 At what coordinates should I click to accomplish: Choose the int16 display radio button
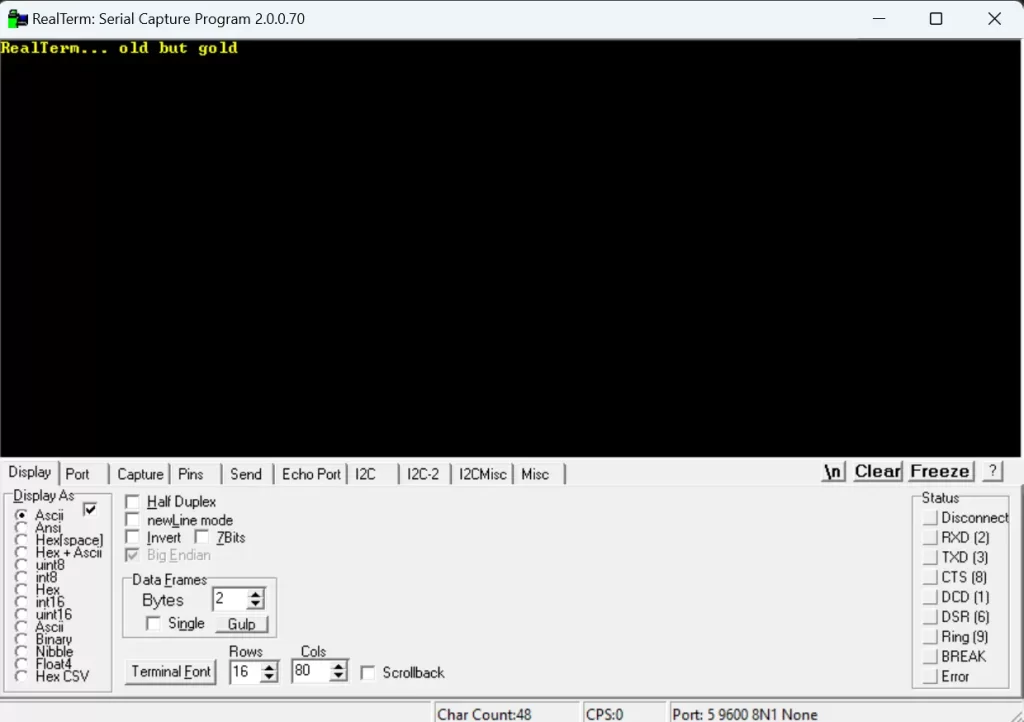pos(22,602)
